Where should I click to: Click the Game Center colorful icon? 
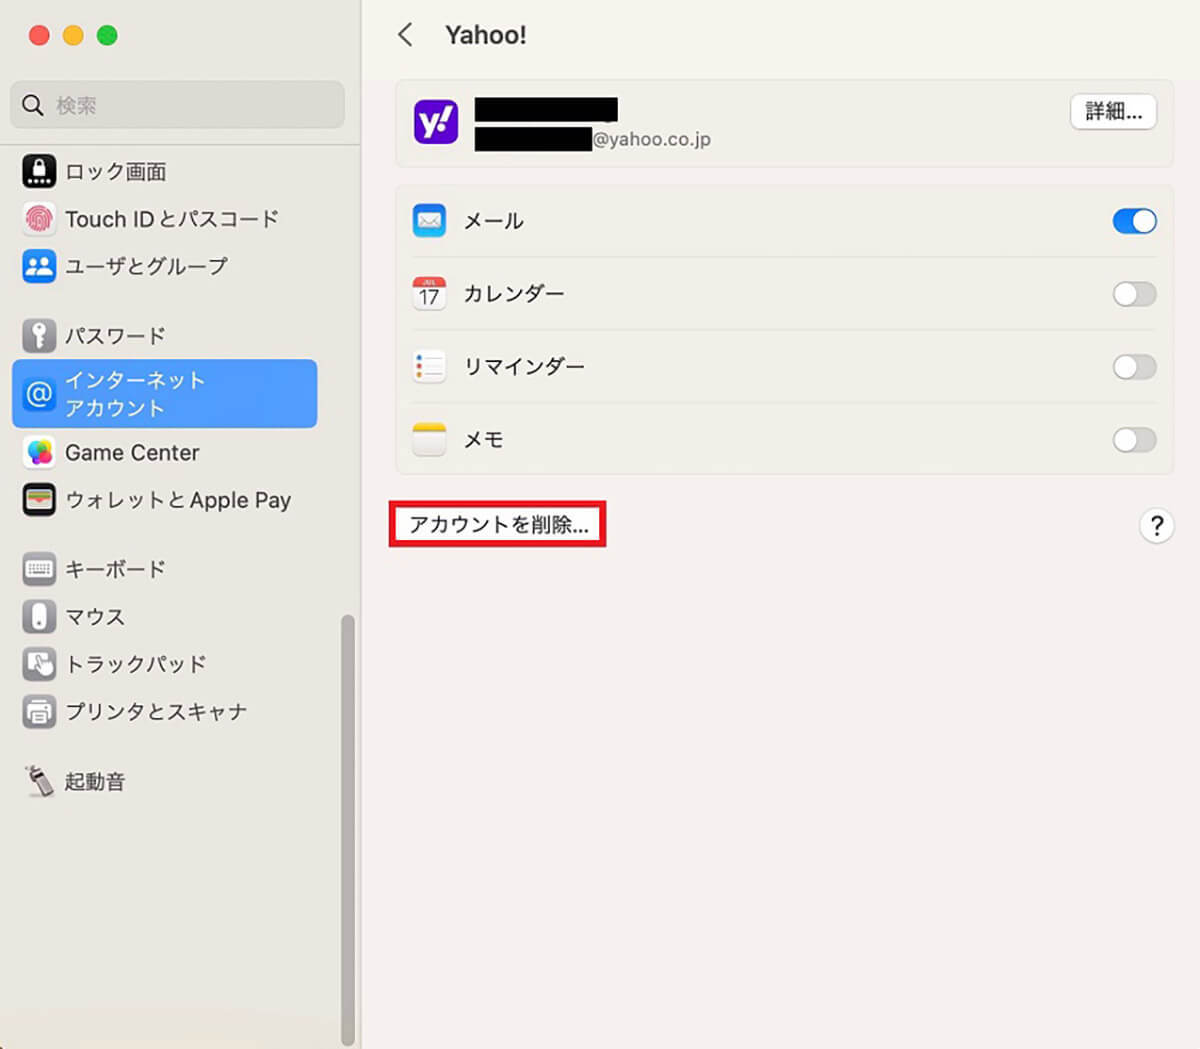coord(39,453)
